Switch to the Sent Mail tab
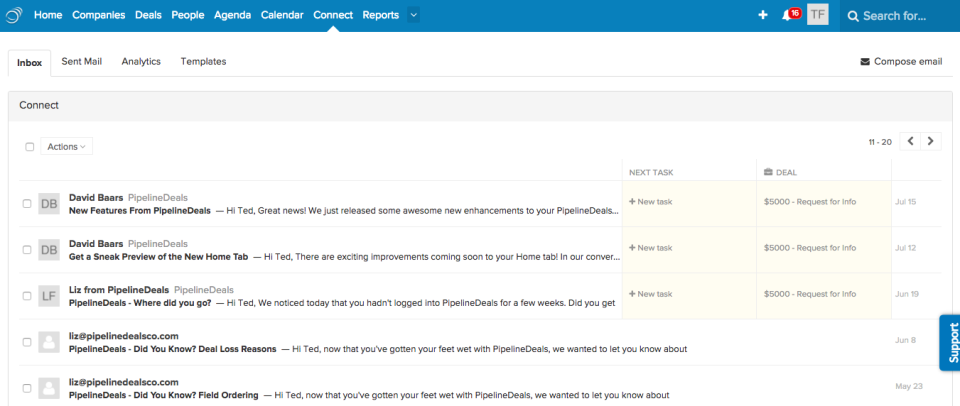 [x=81, y=62]
